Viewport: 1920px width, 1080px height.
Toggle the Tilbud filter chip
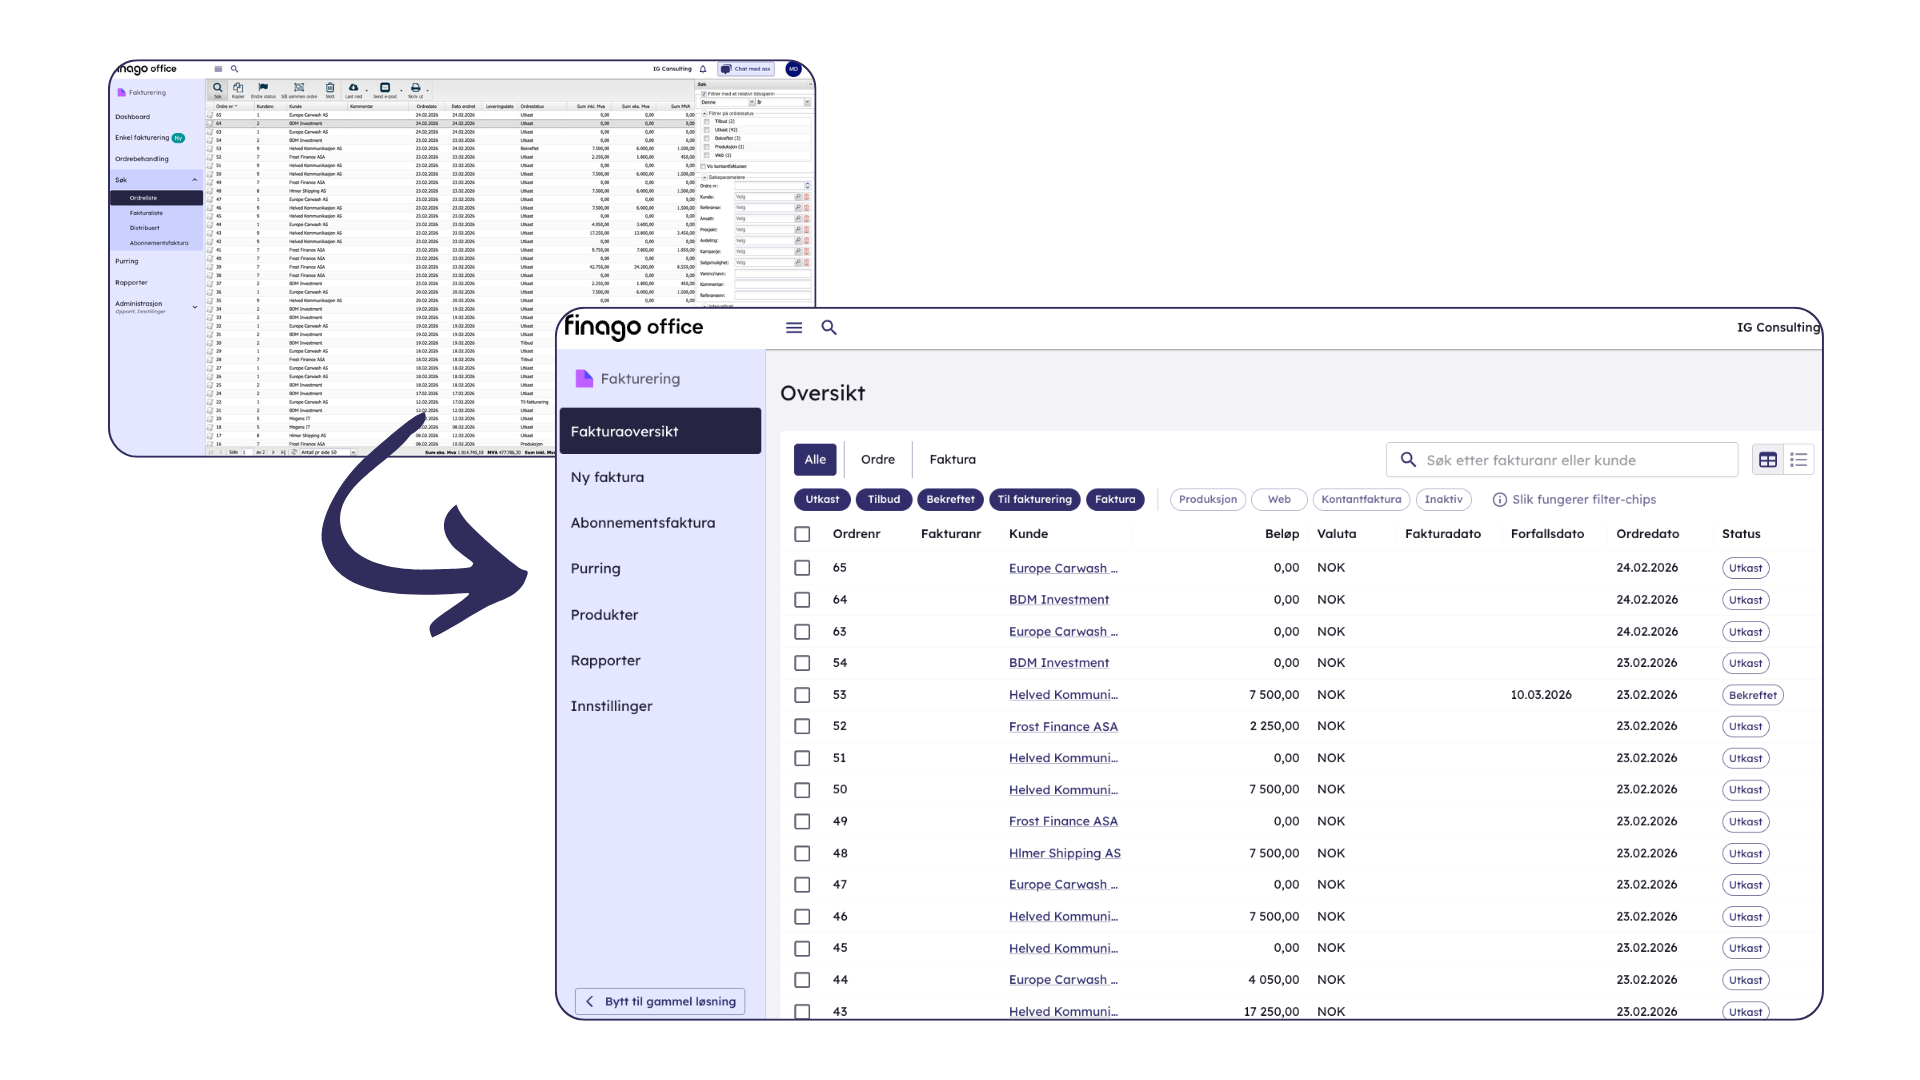click(884, 500)
